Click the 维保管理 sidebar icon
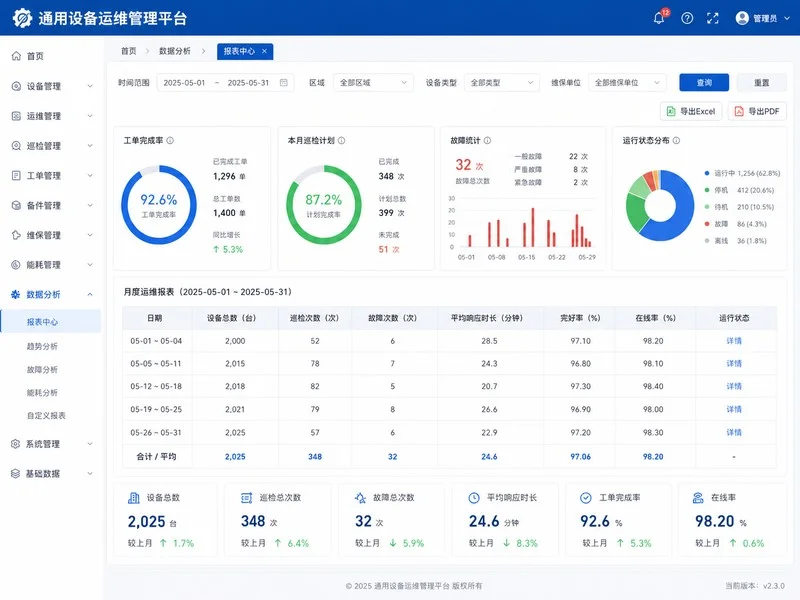Viewport: 800px width, 600px height. (16, 235)
